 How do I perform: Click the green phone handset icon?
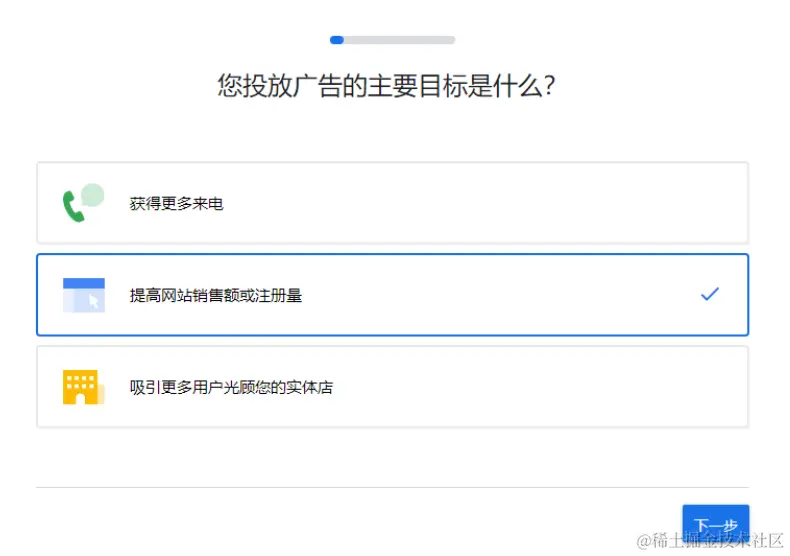point(73,207)
